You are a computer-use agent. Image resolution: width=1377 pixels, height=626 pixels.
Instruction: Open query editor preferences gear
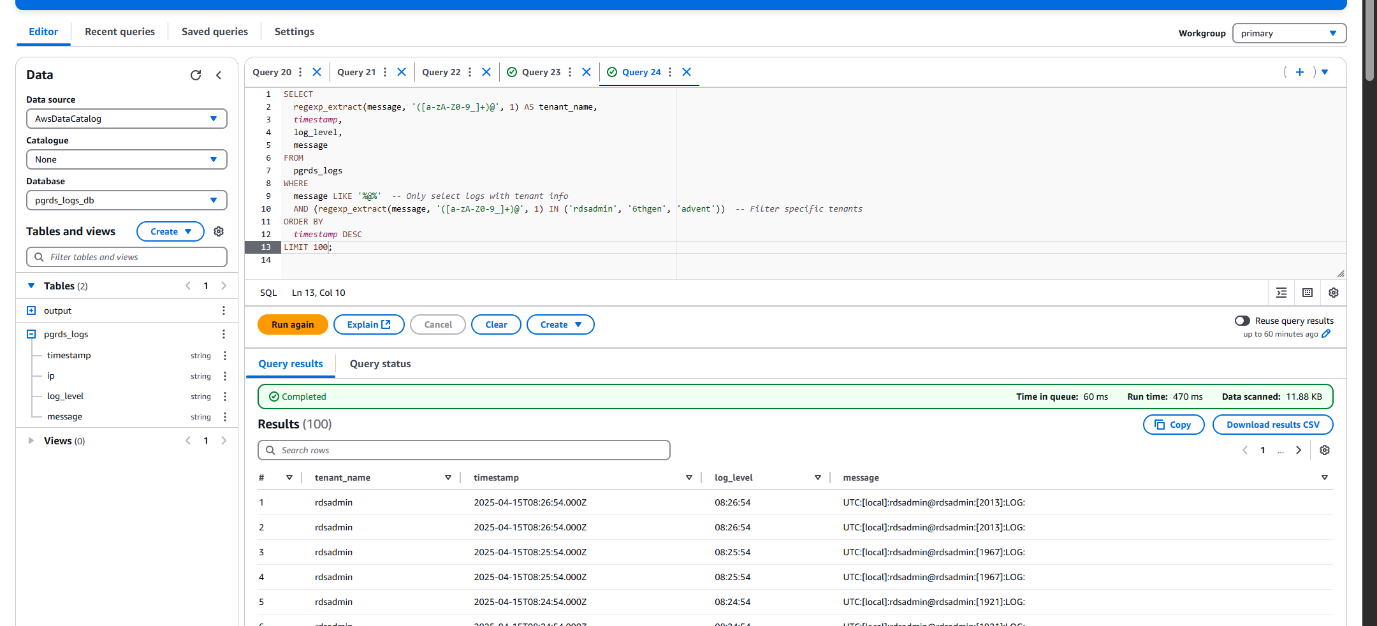coord(1333,293)
